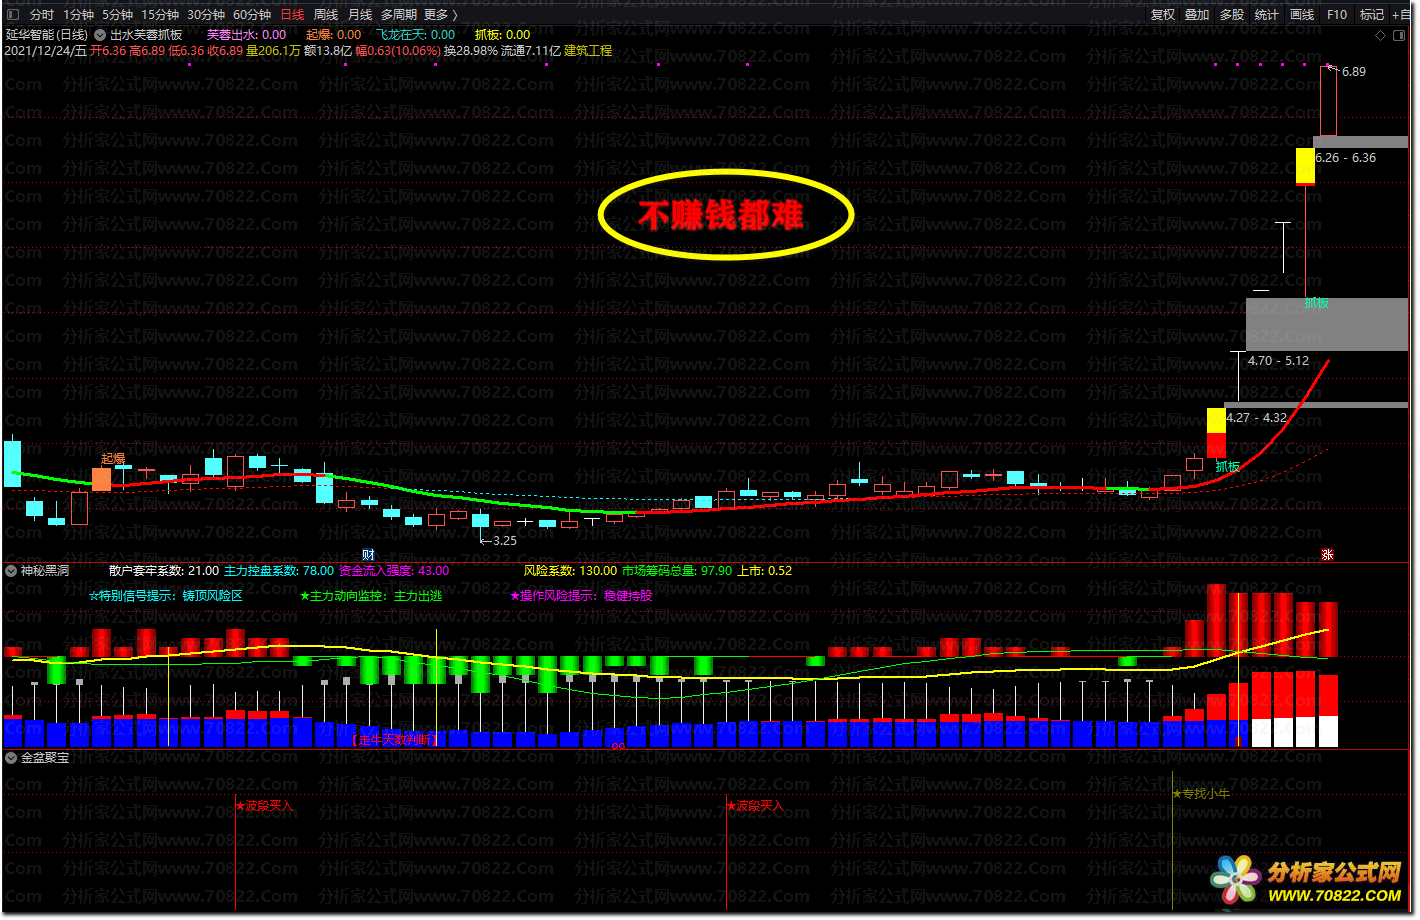Select the 60分钟 period tab
Image resolution: width=1420 pixels, height=920 pixels.
pyautogui.click(x=252, y=15)
